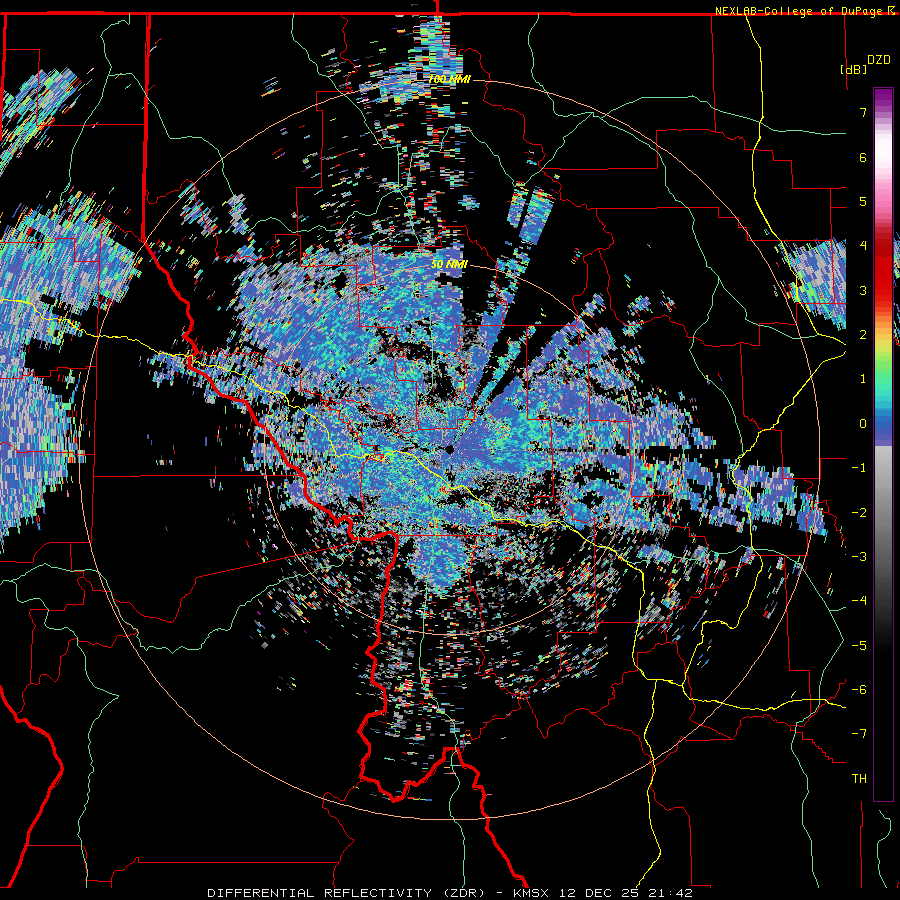This screenshot has width=900, height=900.
Task: Click the 100 NMI range ring label
Action: 449,79
